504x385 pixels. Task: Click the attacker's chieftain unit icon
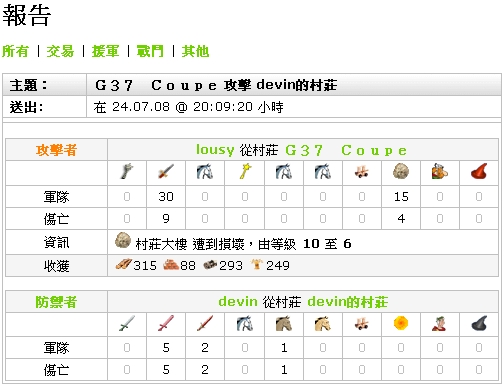[x=440, y=172]
